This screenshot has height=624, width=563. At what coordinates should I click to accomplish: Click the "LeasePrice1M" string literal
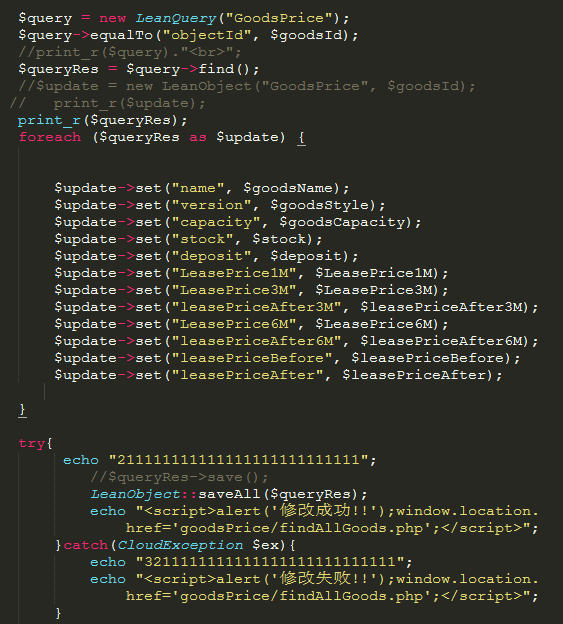tap(234, 273)
